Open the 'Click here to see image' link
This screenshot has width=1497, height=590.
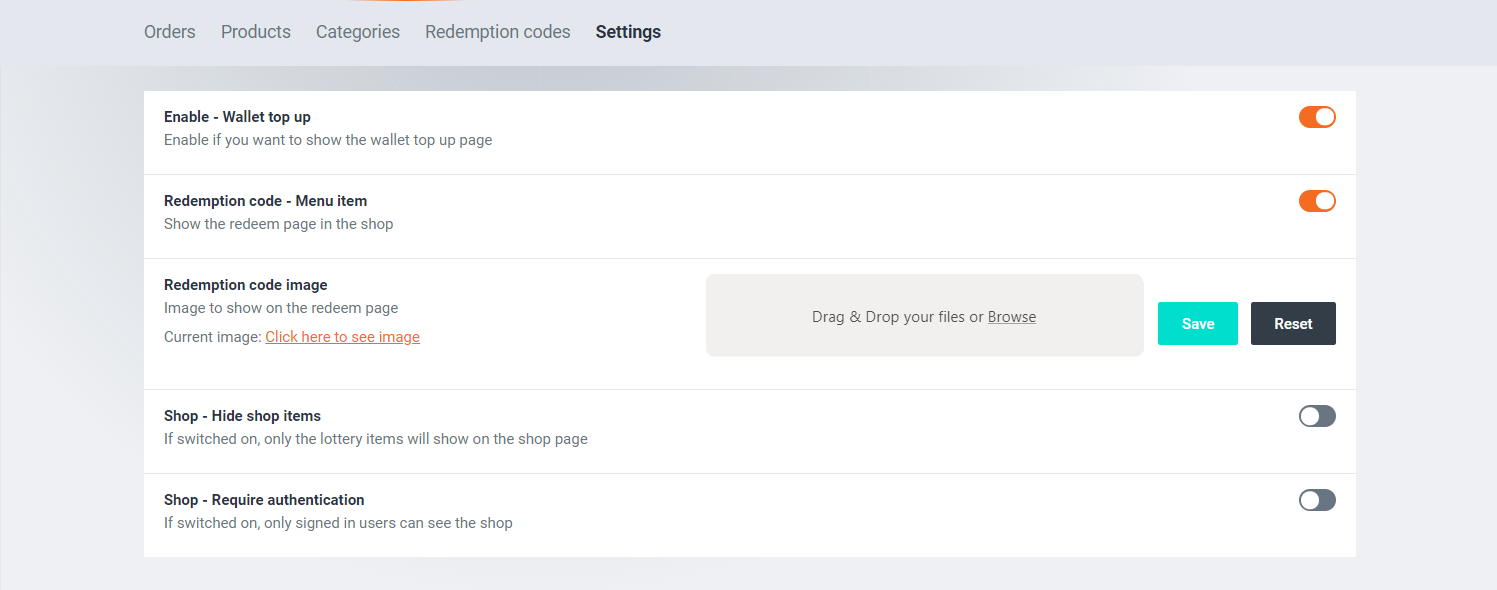342,337
